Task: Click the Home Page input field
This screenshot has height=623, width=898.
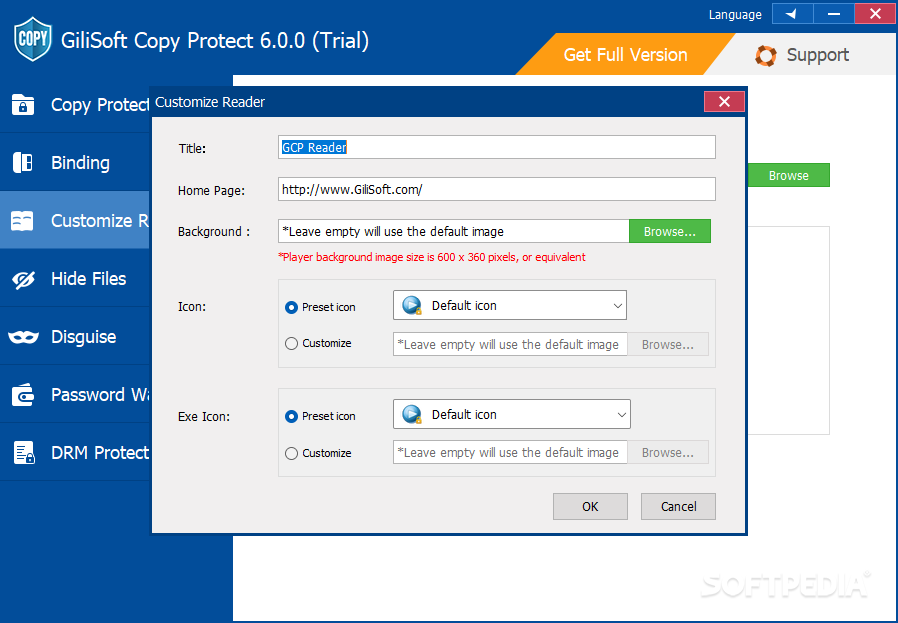Action: [497, 189]
